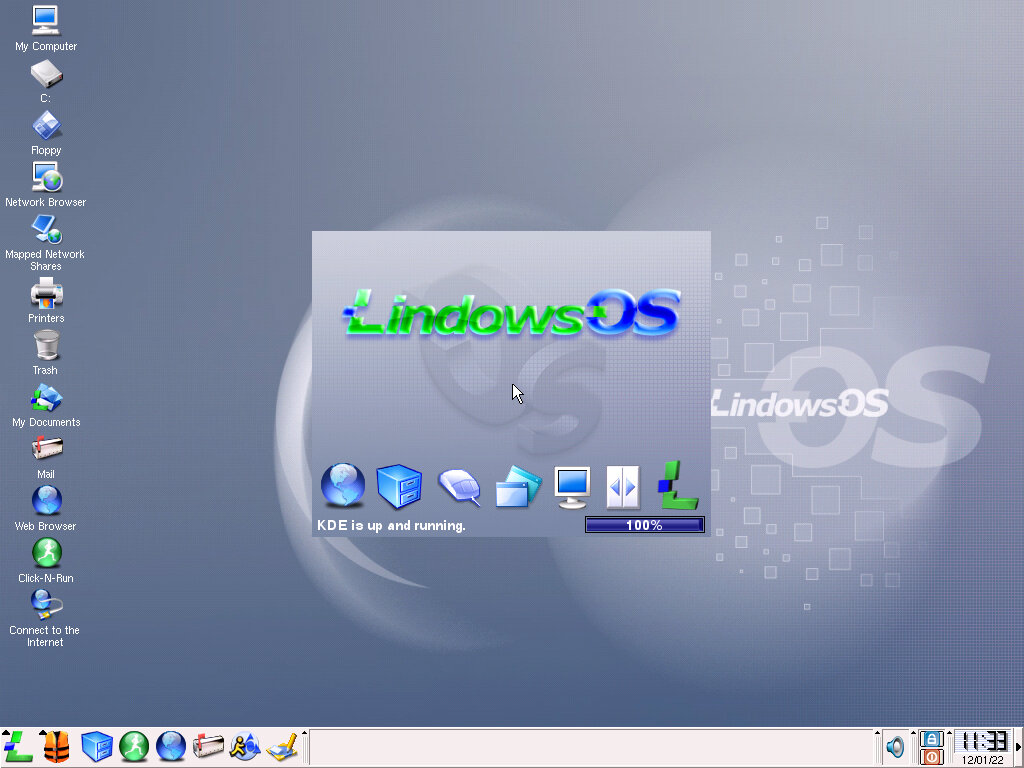Screen dimensions: 1024x768
Task: Open the green L launch menu
Action: point(18,747)
